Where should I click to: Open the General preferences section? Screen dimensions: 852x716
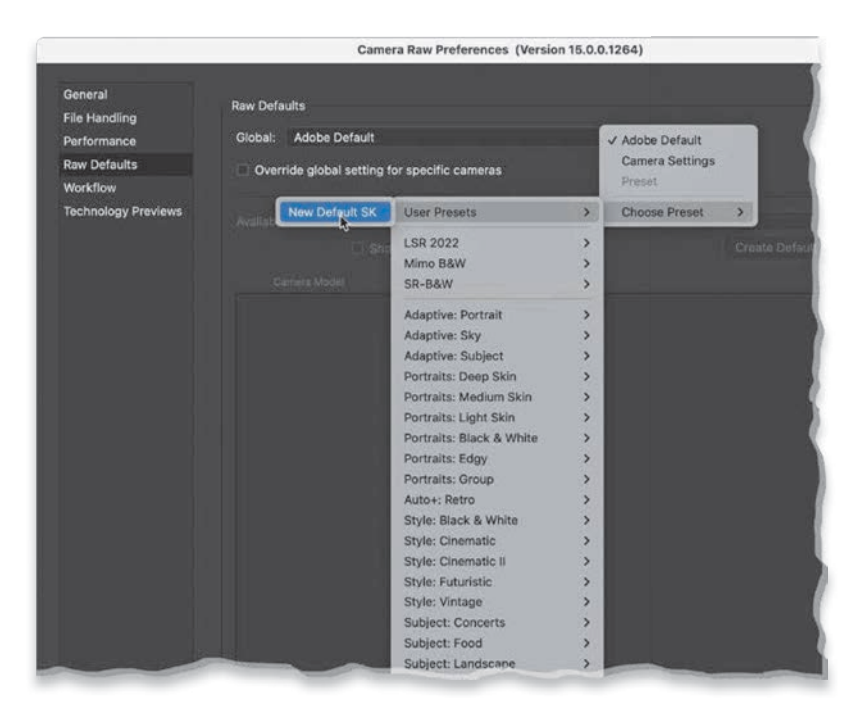pyautogui.click(x=85, y=95)
